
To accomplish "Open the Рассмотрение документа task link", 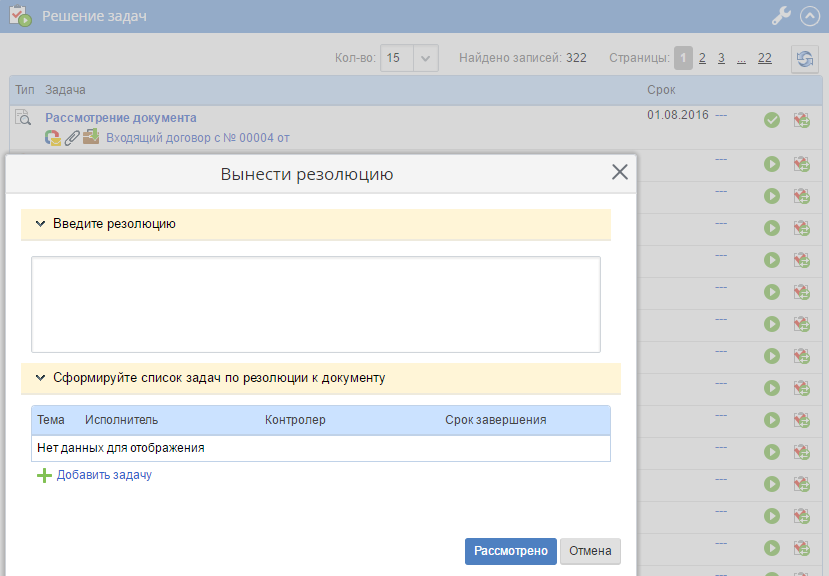I will click(120, 117).
